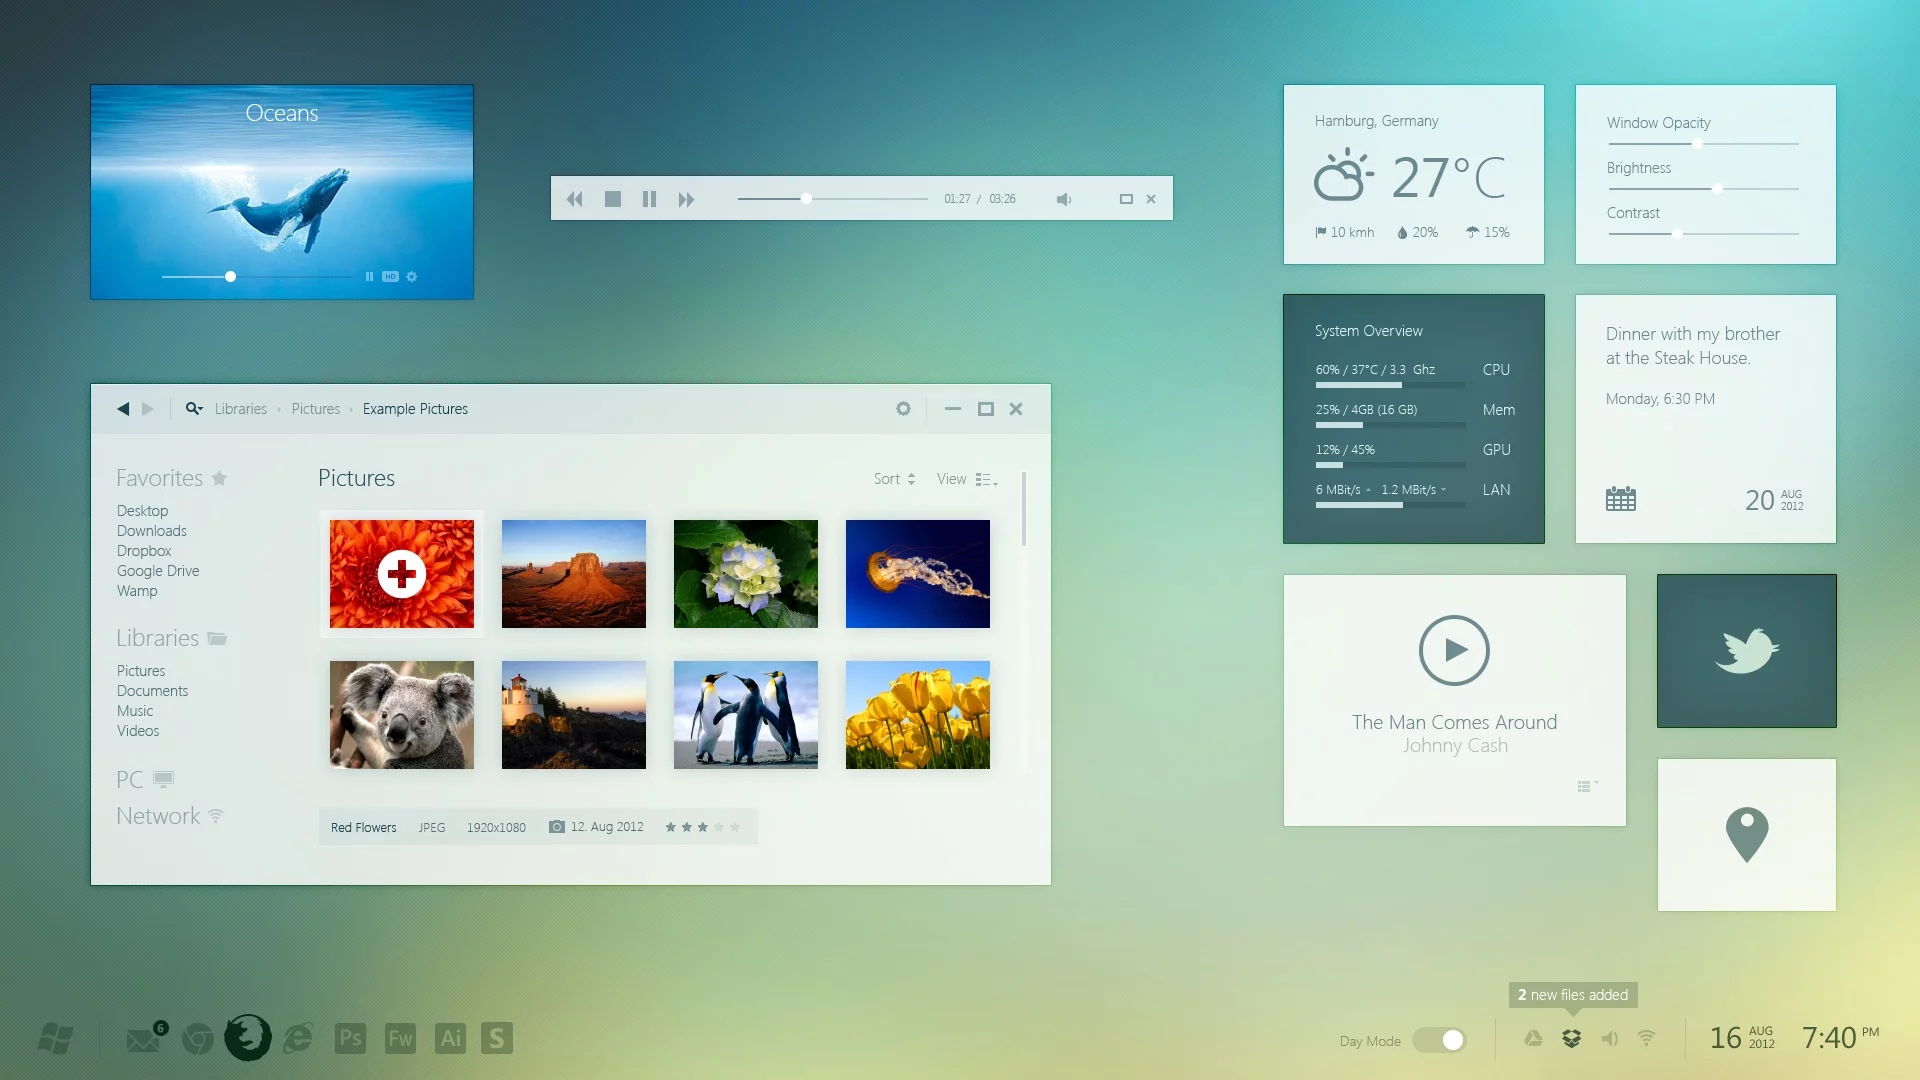Open the calendar icon in reminder widget
Image resolution: width=1920 pixels, height=1080 pixels.
[1620, 499]
